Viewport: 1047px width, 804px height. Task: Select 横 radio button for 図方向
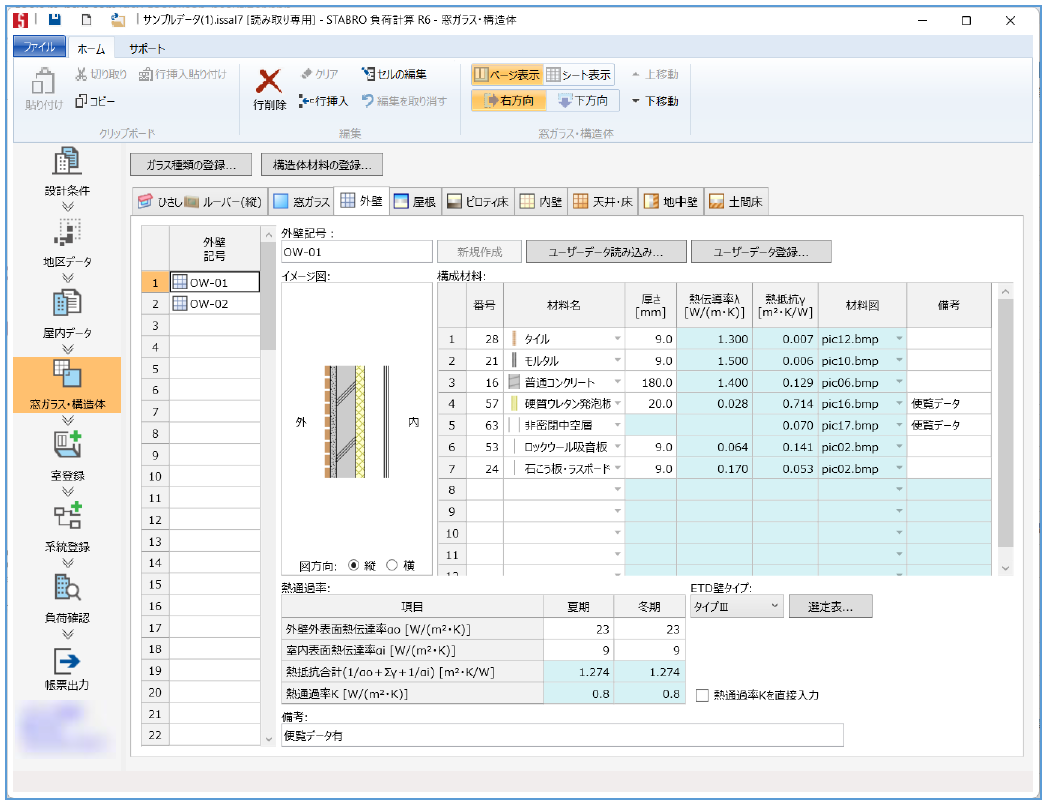tap(392, 565)
